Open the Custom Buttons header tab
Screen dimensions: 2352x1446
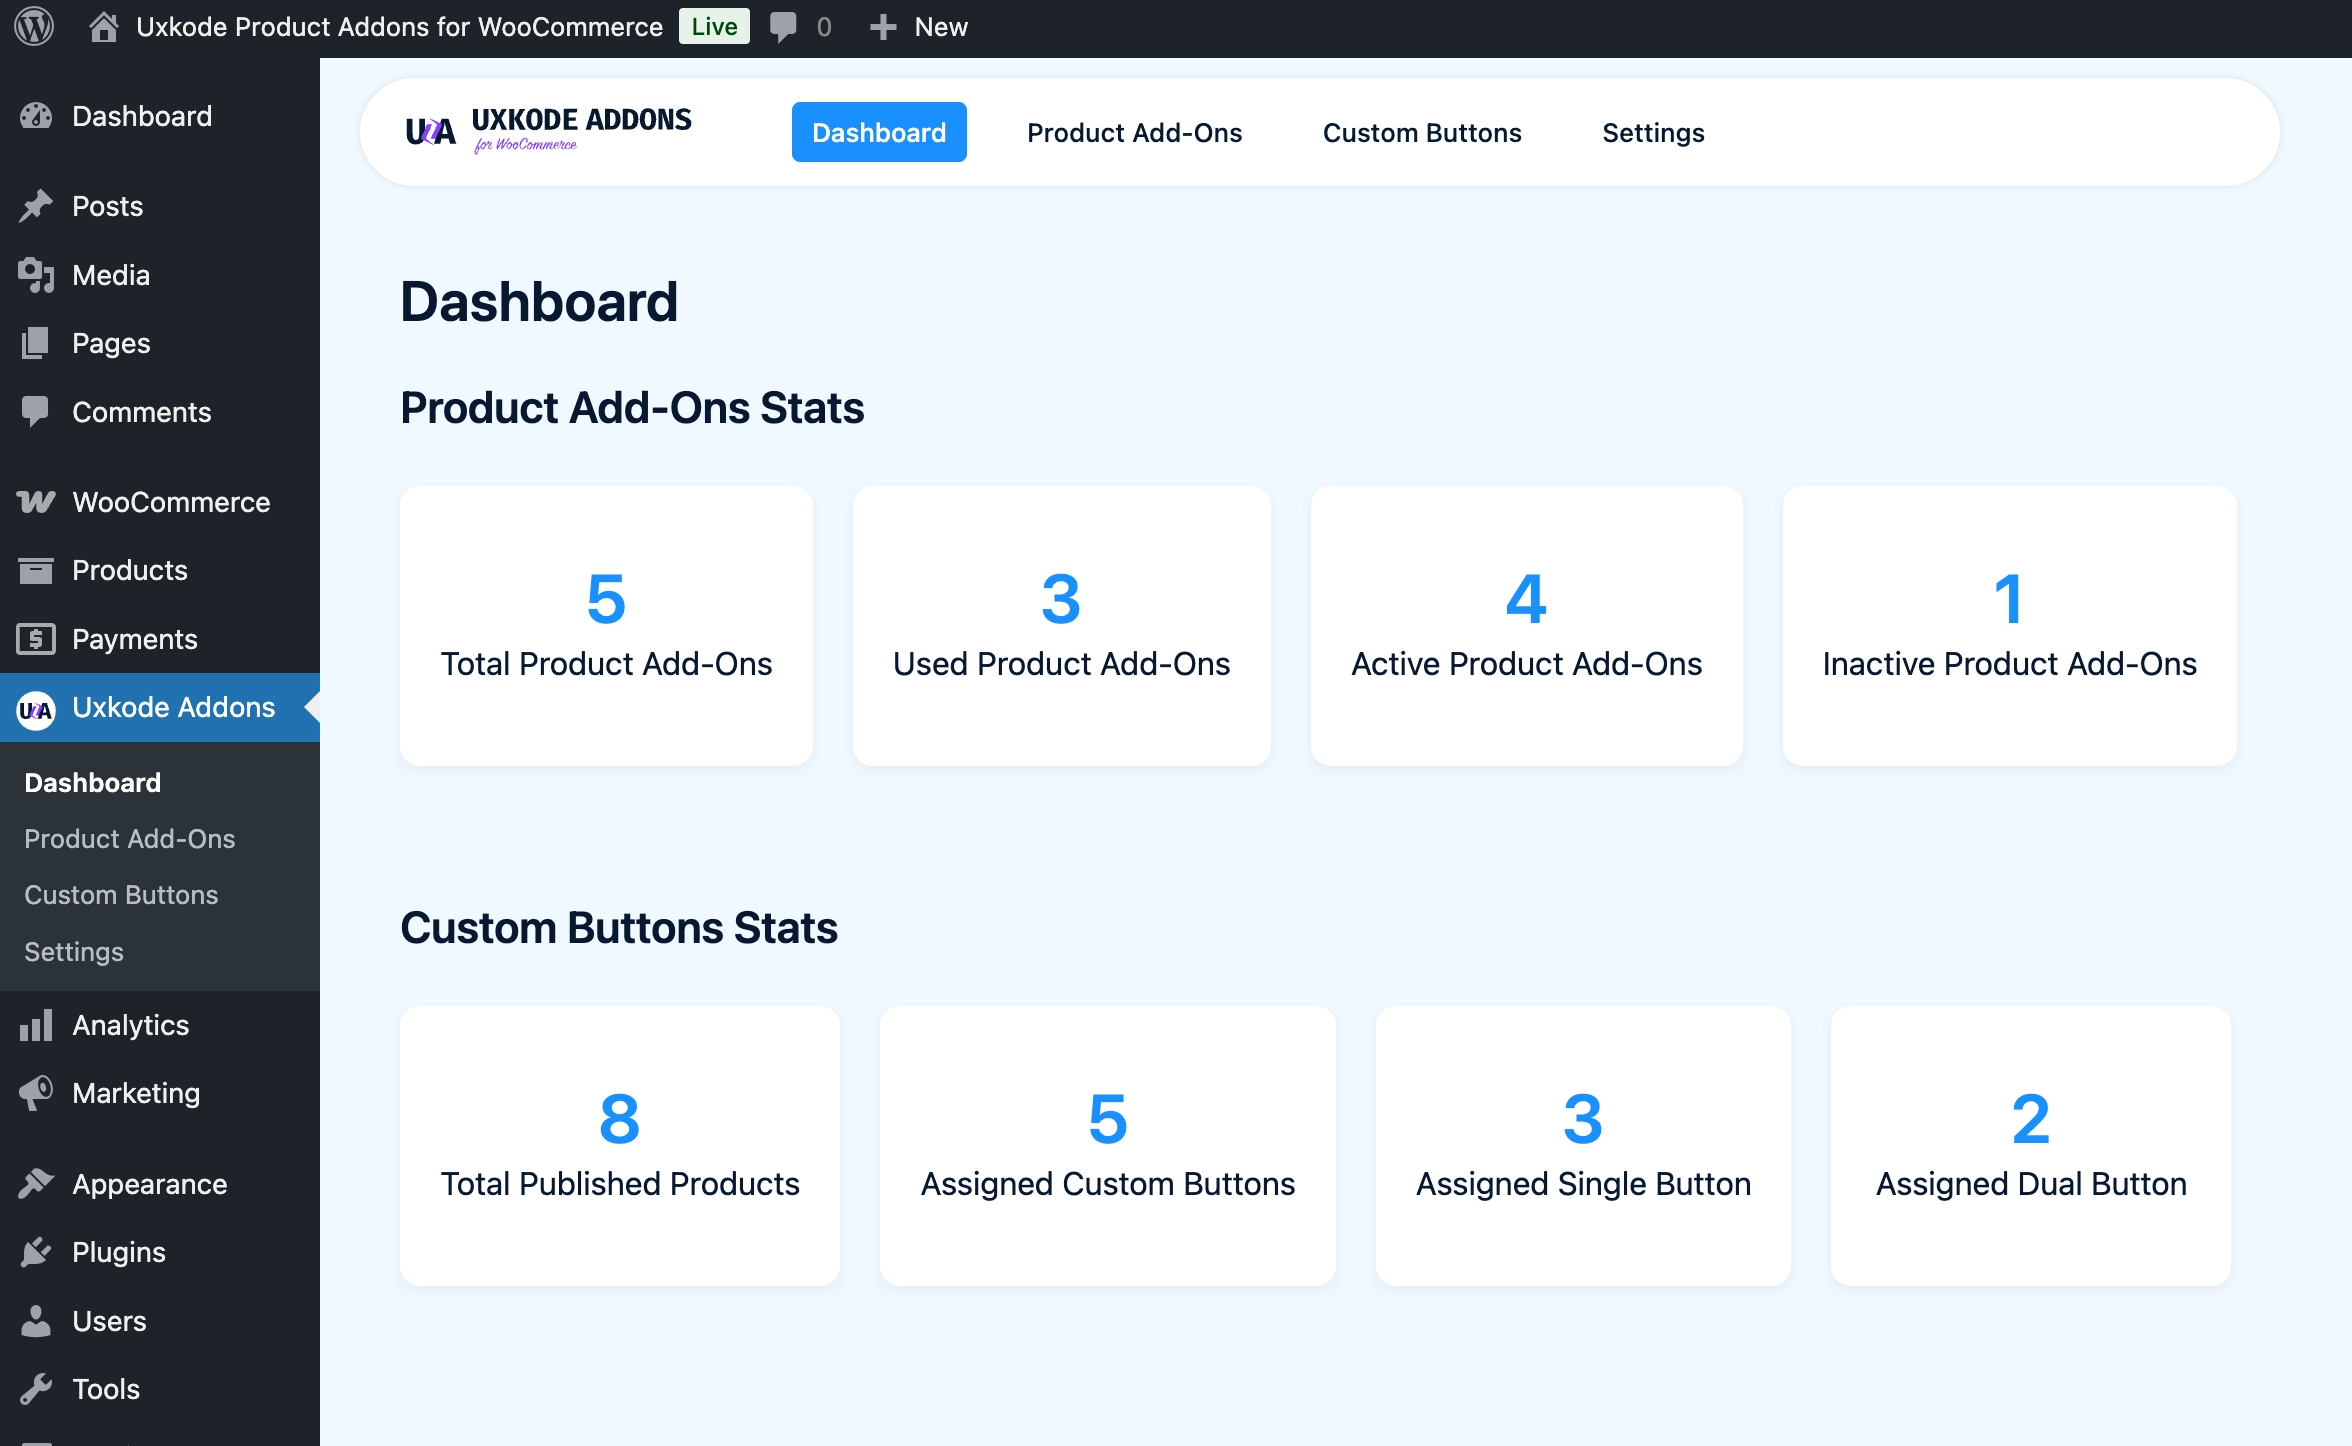tap(1421, 132)
